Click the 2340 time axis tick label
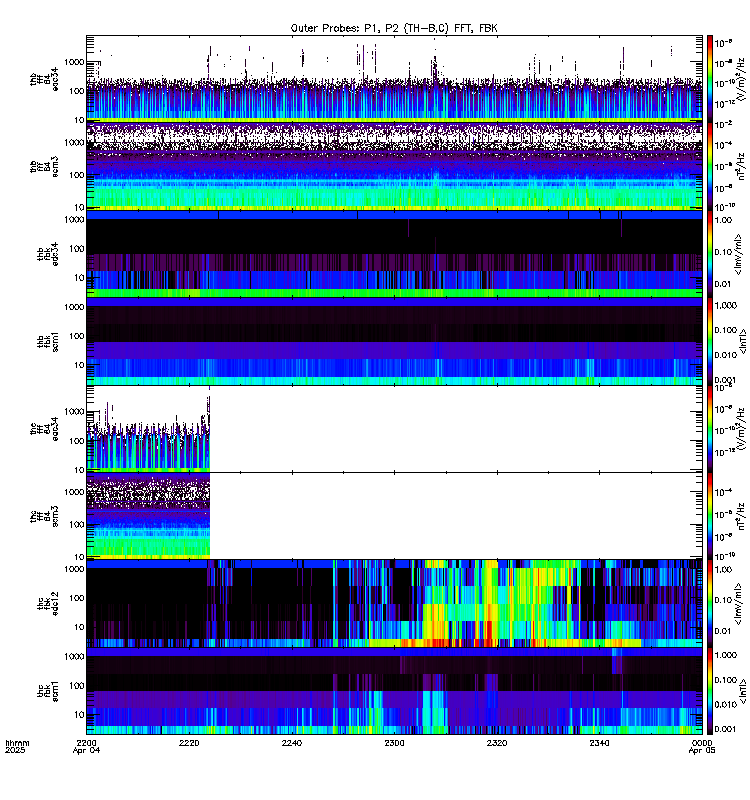 point(599,743)
